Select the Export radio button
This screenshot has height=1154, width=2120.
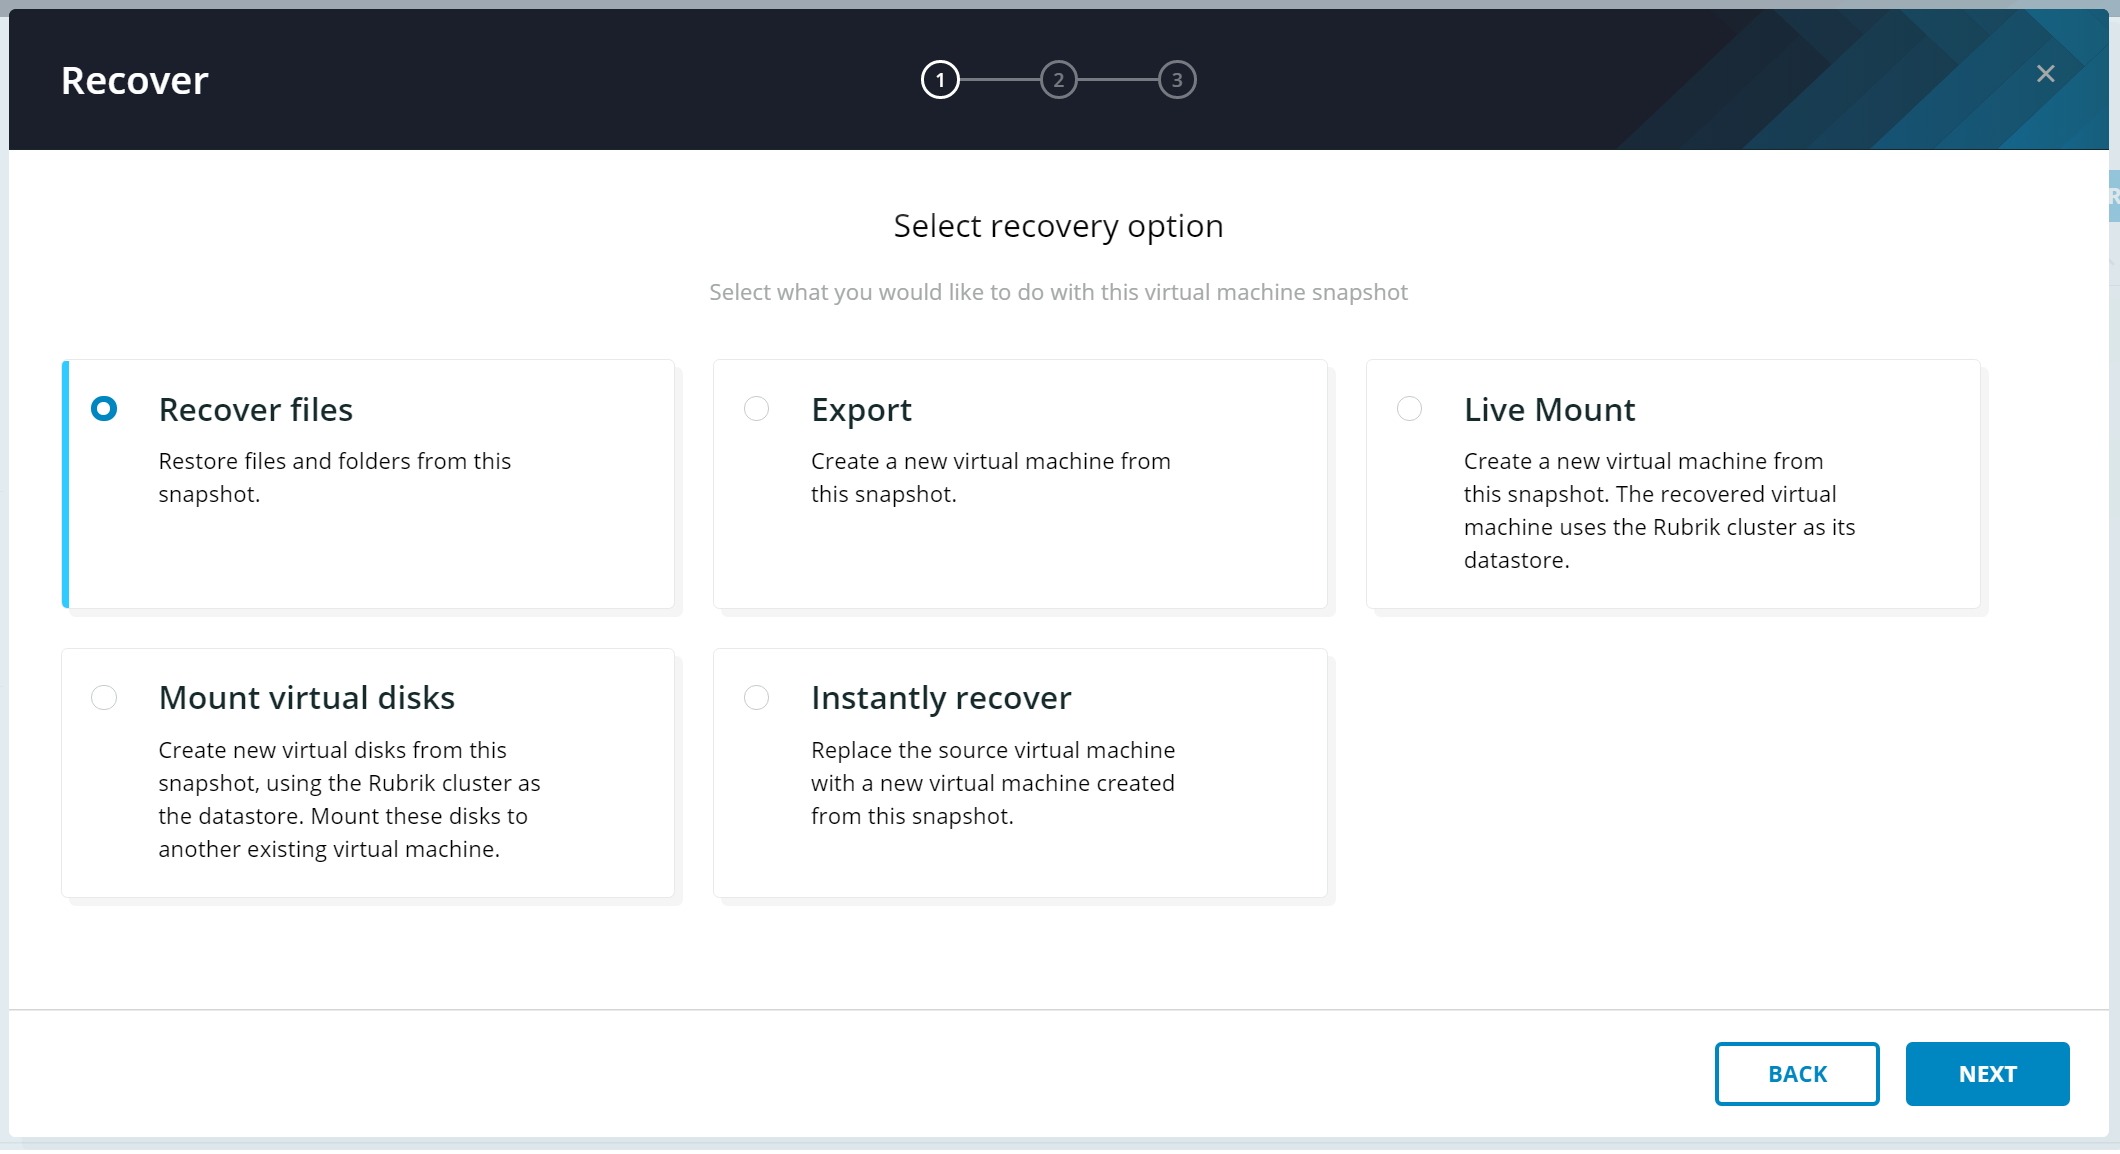coord(757,409)
